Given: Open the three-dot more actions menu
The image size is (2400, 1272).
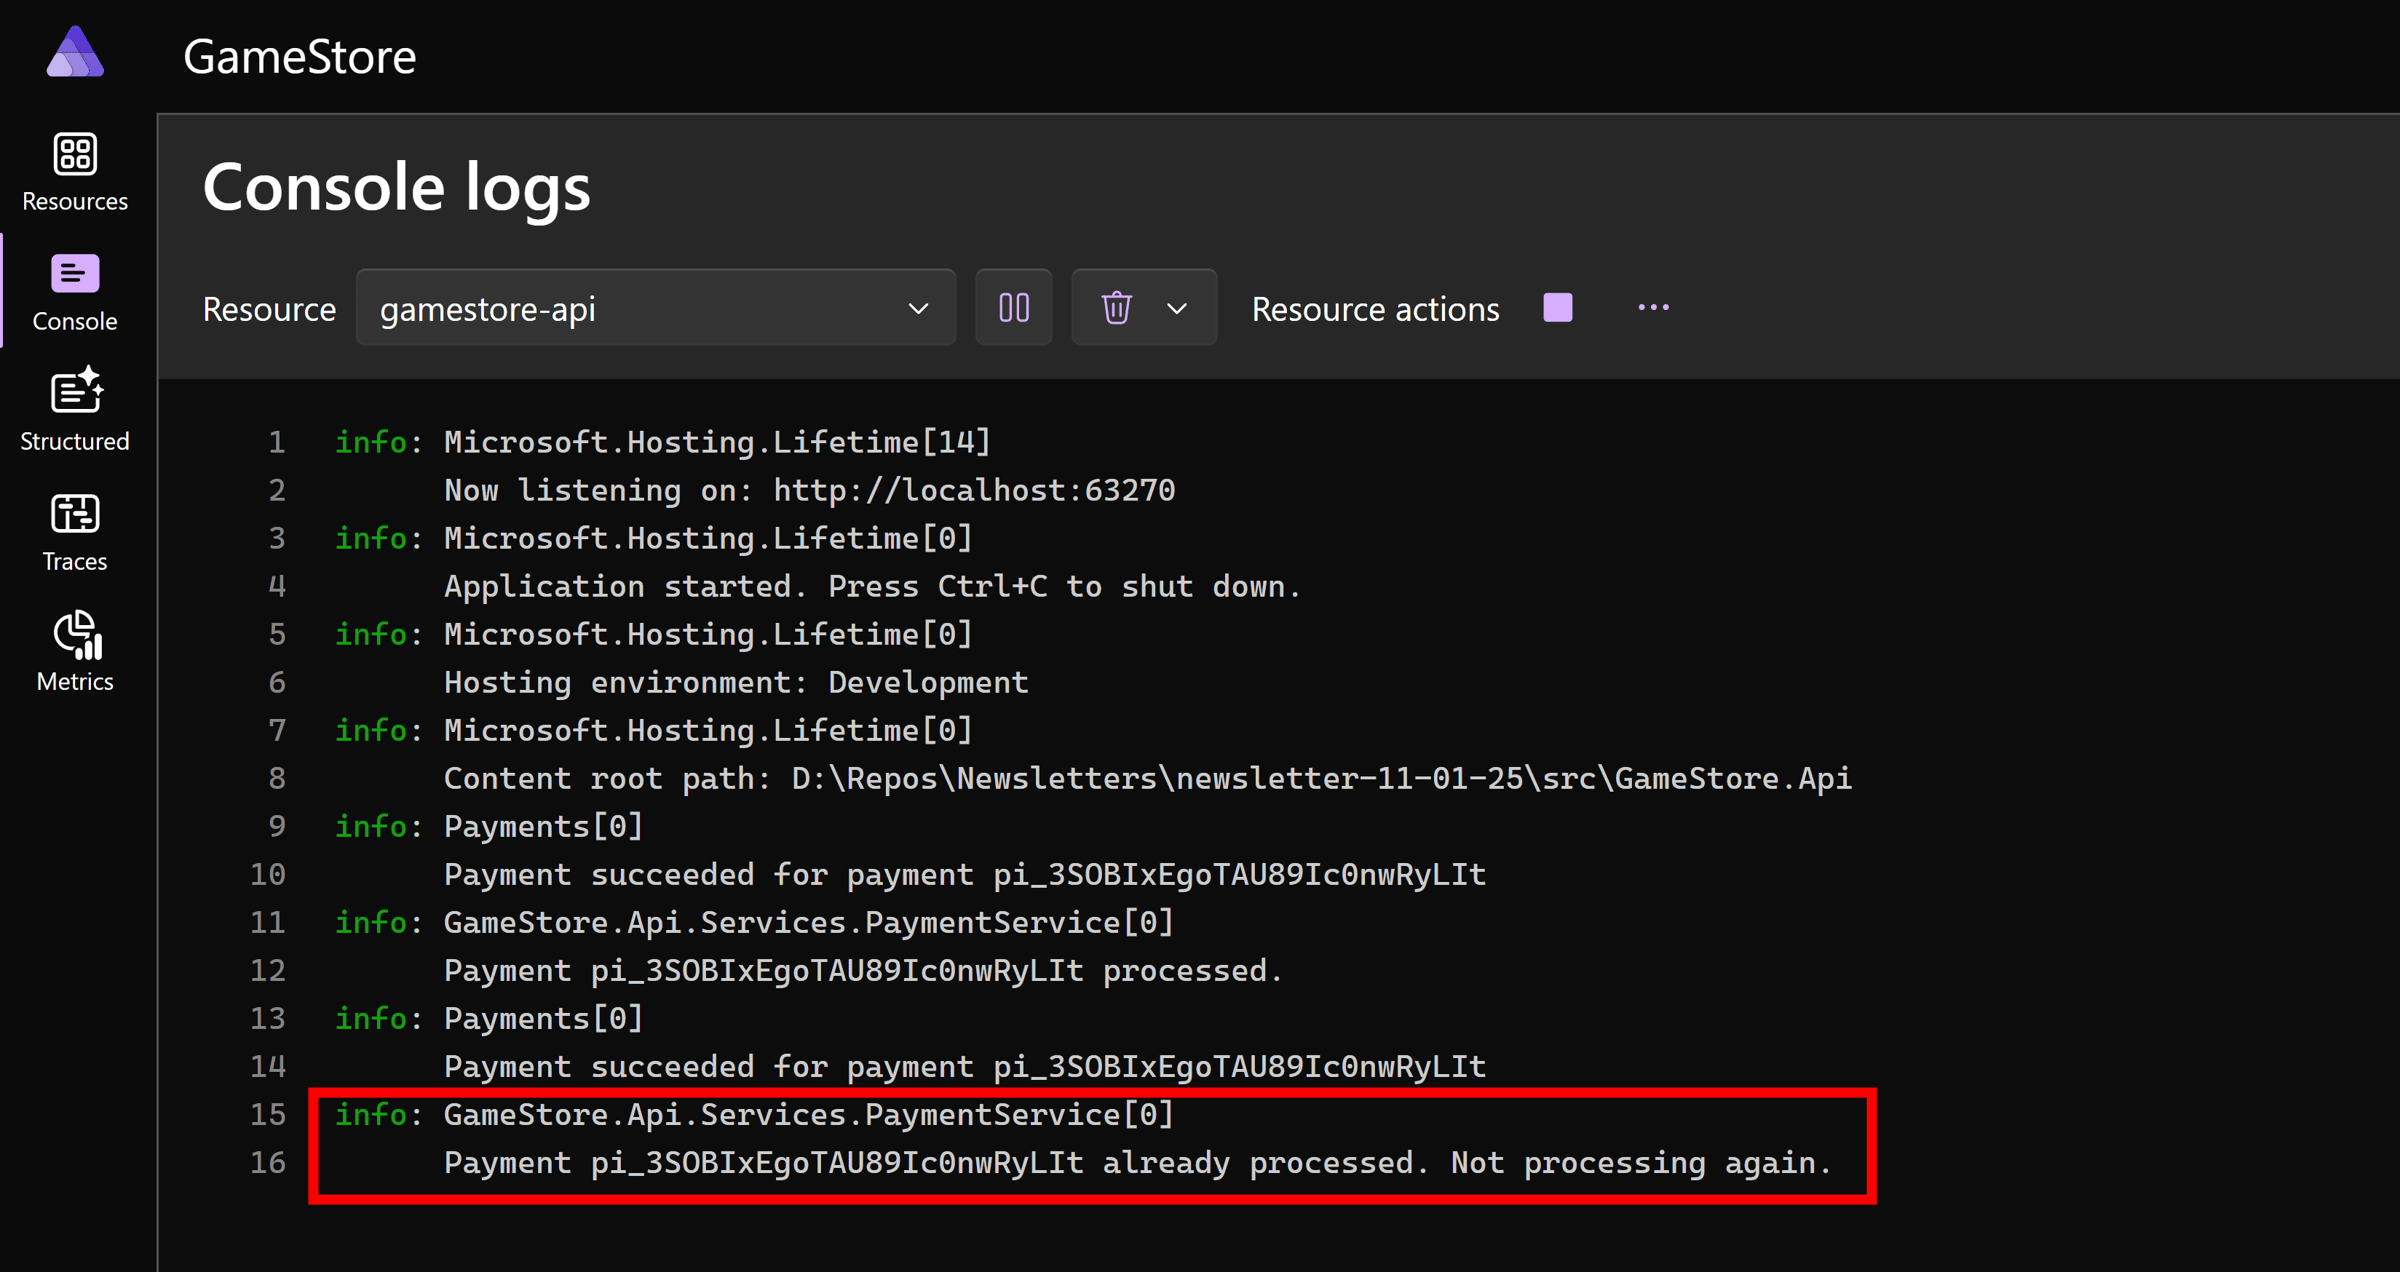Looking at the screenshot, I should coord(1653,308).
